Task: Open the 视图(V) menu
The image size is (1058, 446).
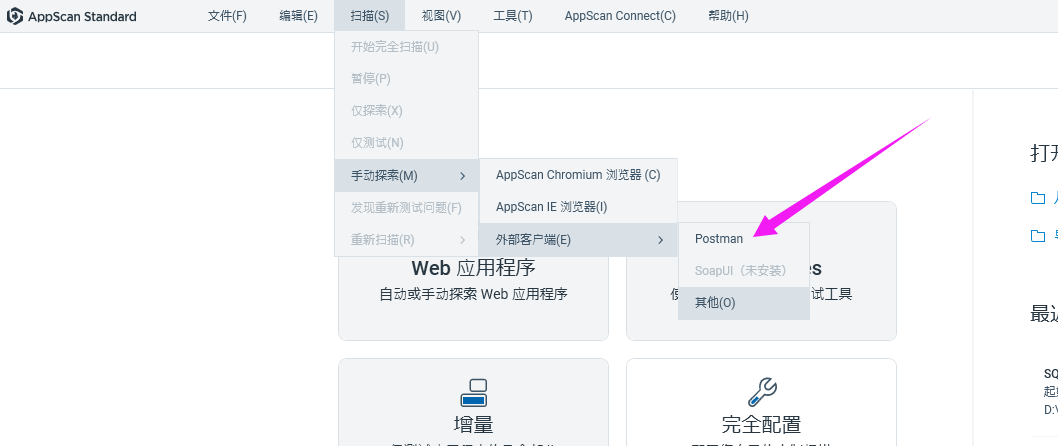Action: (x=441, y=16)
